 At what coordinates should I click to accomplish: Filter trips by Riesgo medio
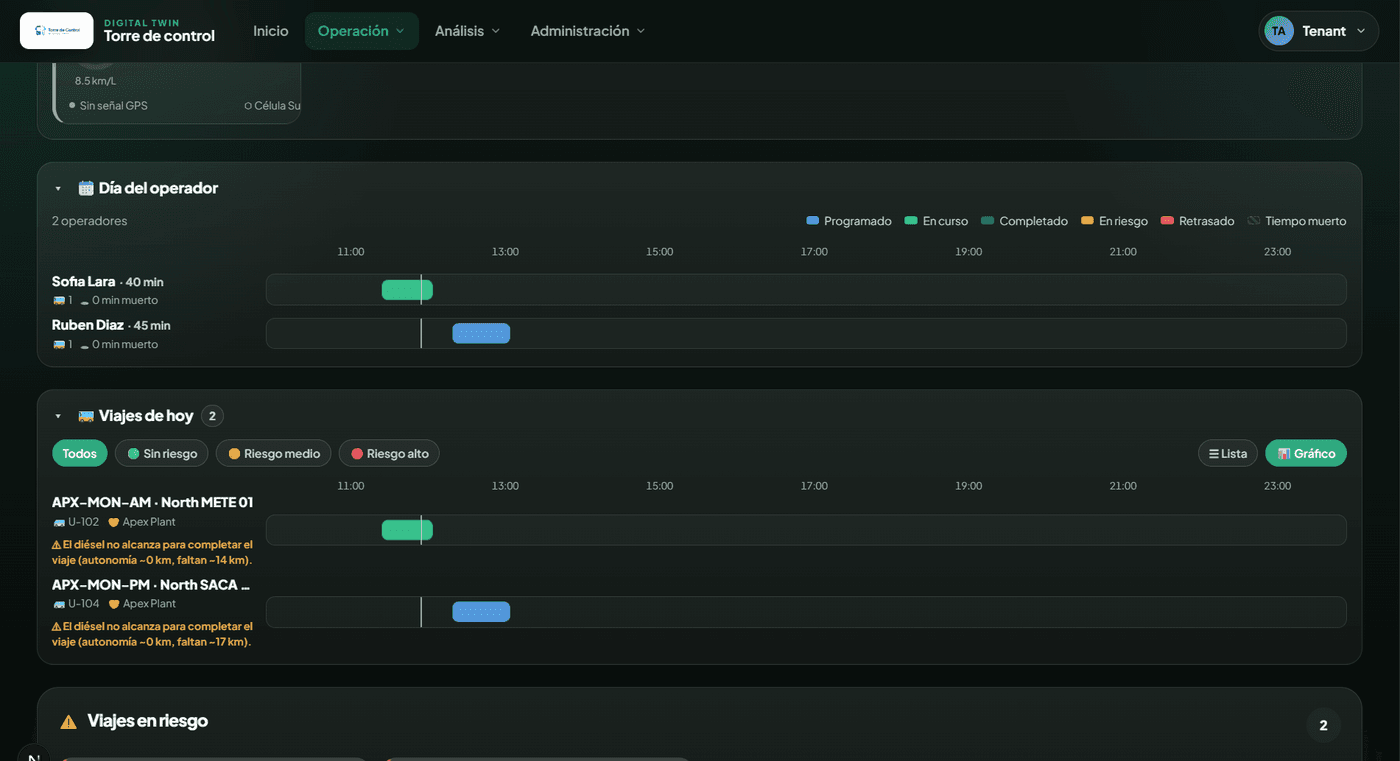pos(274,454)
